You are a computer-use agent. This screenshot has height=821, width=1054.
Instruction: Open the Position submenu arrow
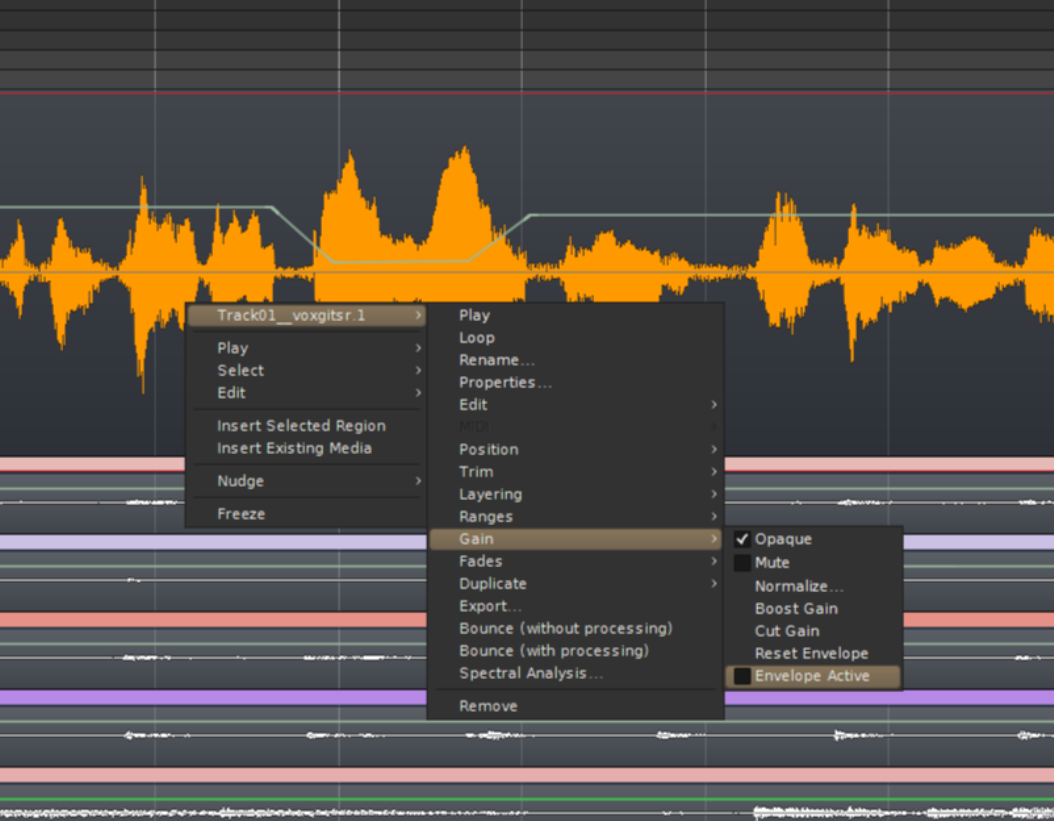click(x=713, y=450)
